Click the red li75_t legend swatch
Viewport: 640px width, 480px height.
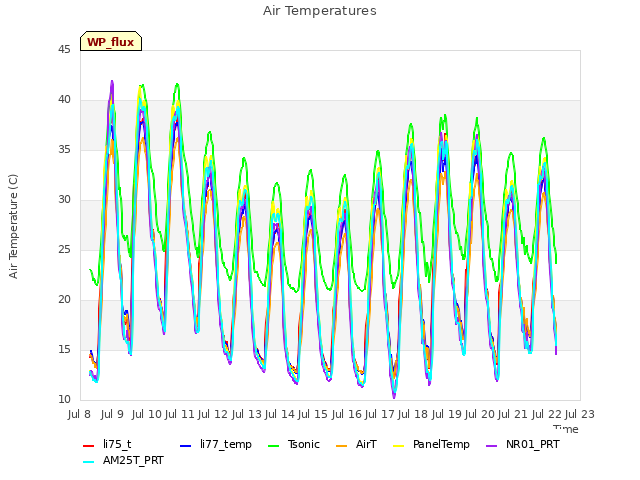coord(89,446)
